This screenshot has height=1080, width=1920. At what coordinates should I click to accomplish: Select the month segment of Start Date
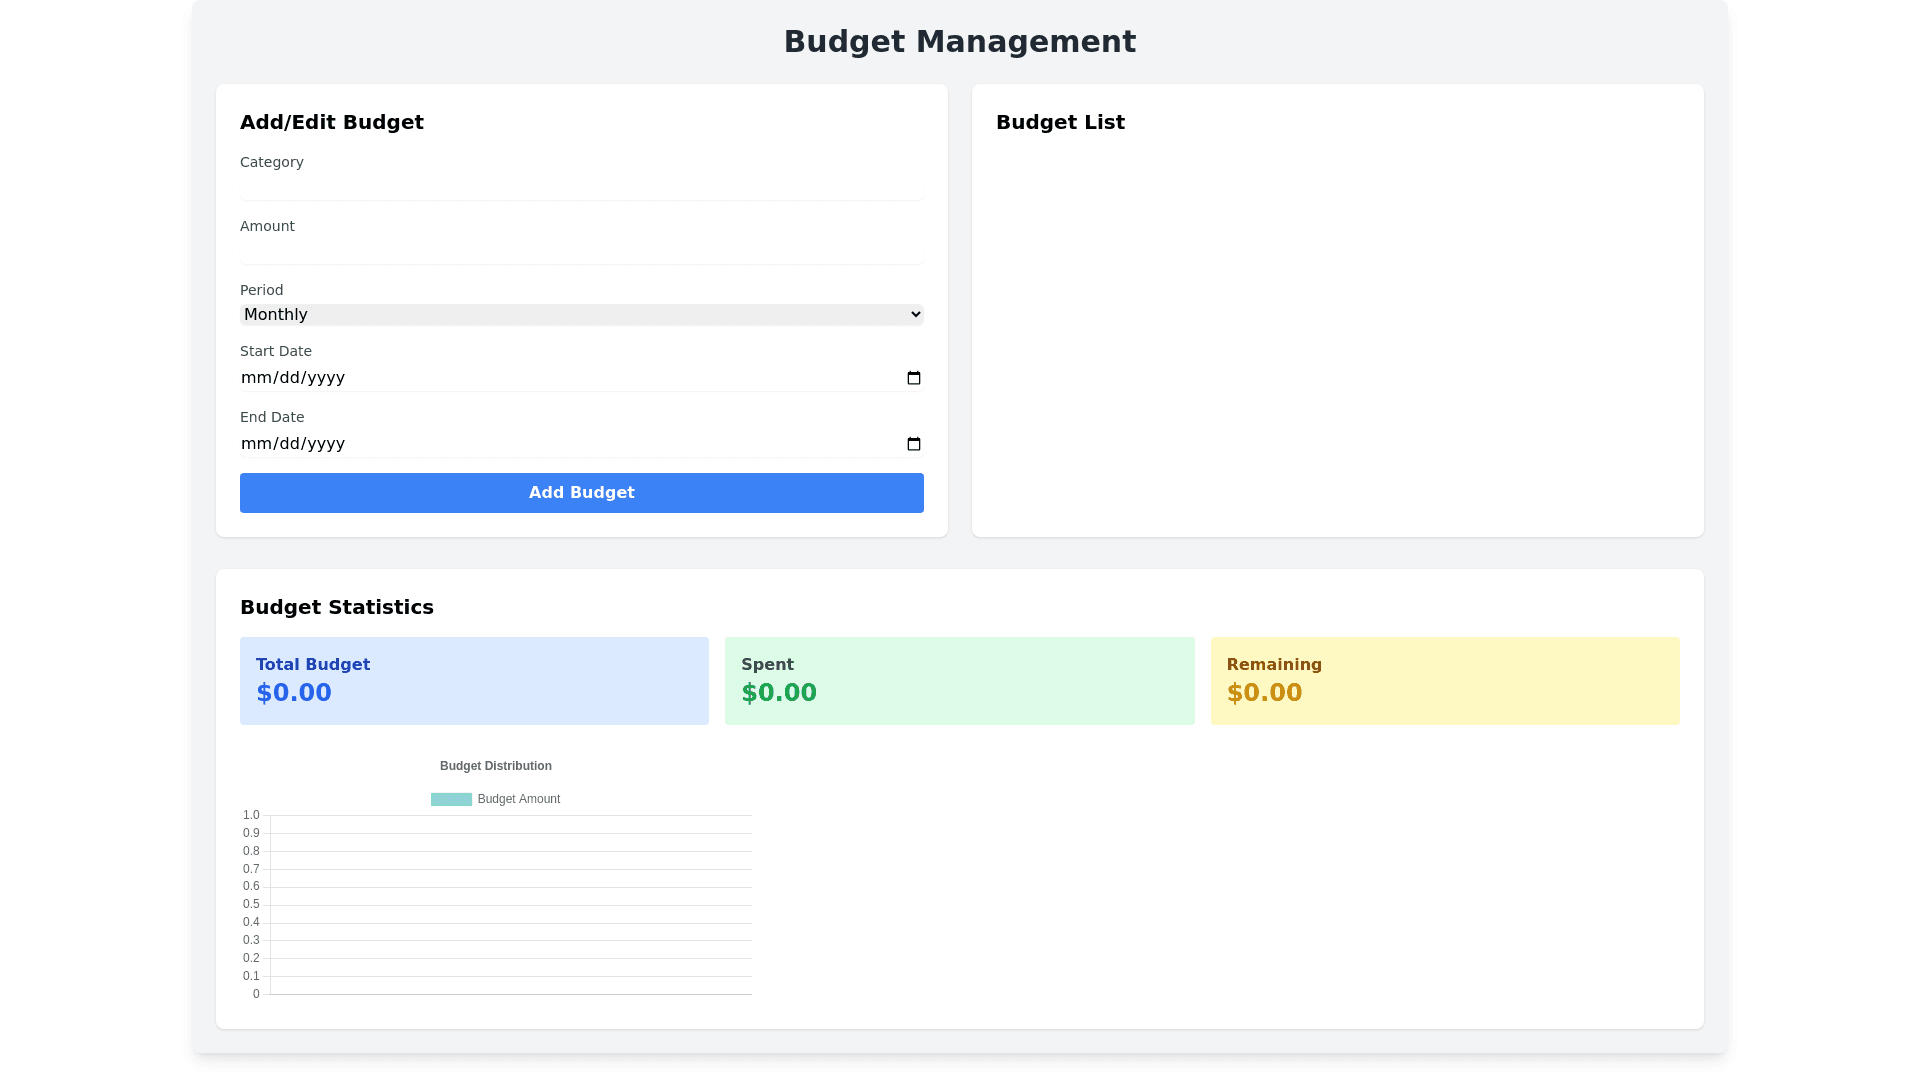256,378
